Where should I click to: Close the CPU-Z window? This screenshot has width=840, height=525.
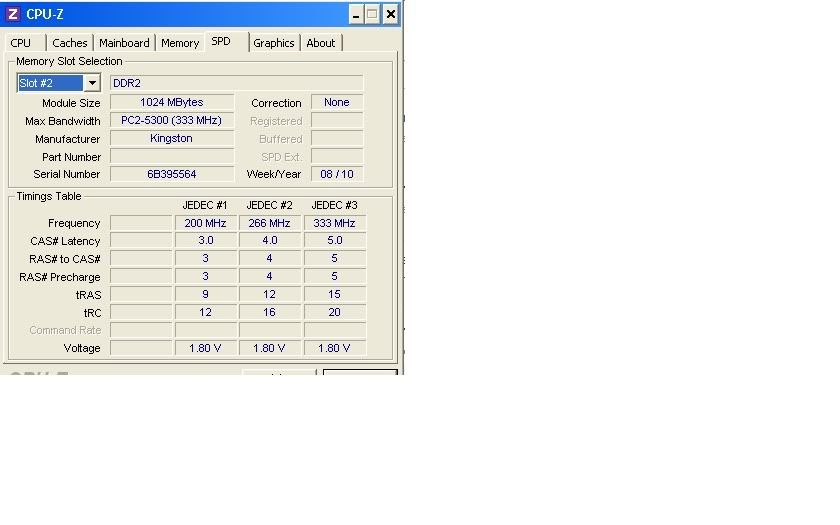390,14
